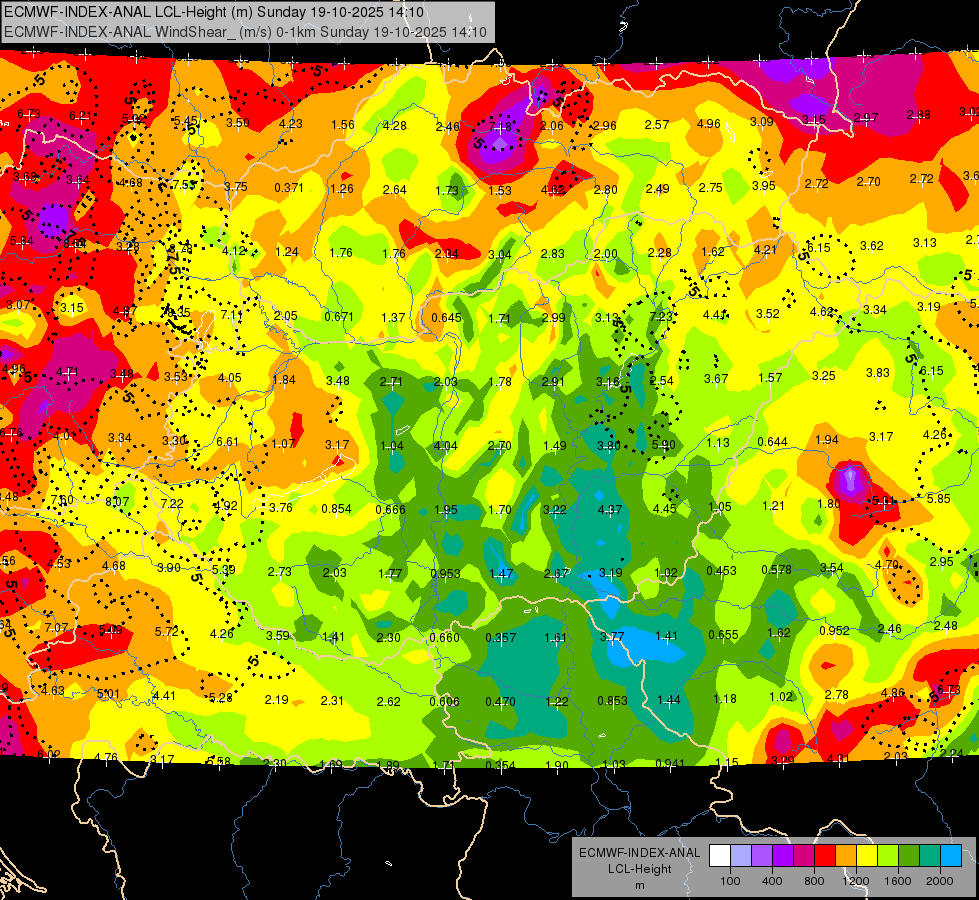The height and width of the screenshot is (900, 979).
Task: Click the light purple legend swatch
Action: 762,856
